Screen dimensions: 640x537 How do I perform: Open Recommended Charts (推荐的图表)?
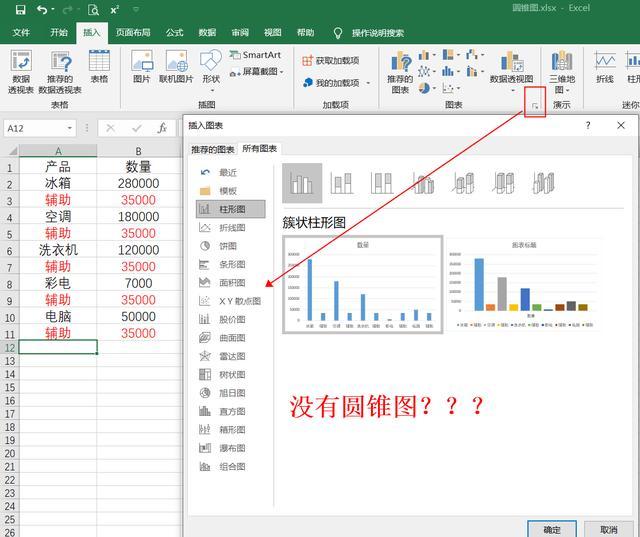point(400,72)
